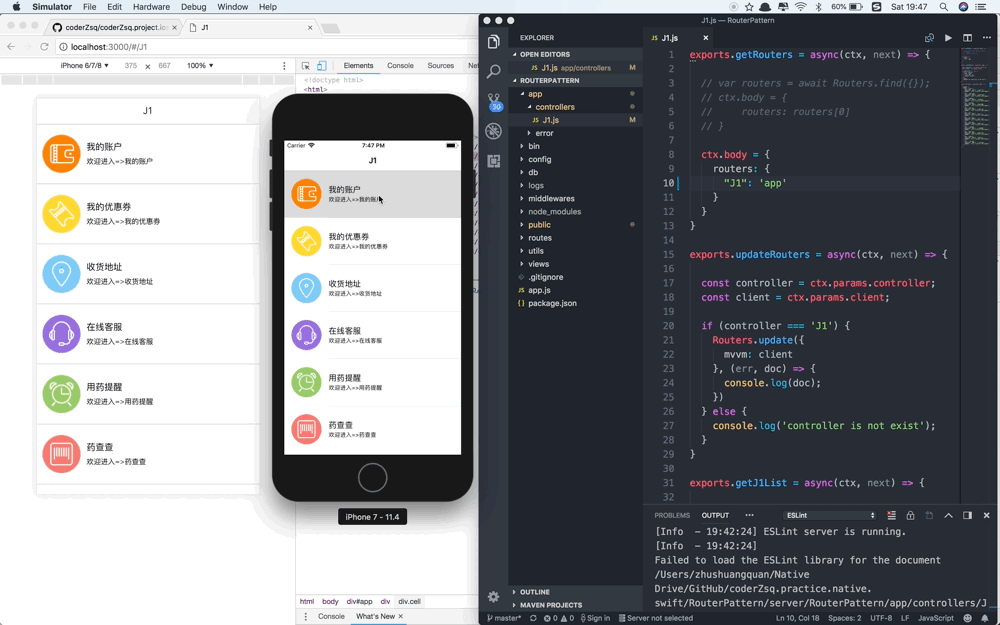
Task: Collapse the OPEN EDITORS section
Action: pos(576,54)
